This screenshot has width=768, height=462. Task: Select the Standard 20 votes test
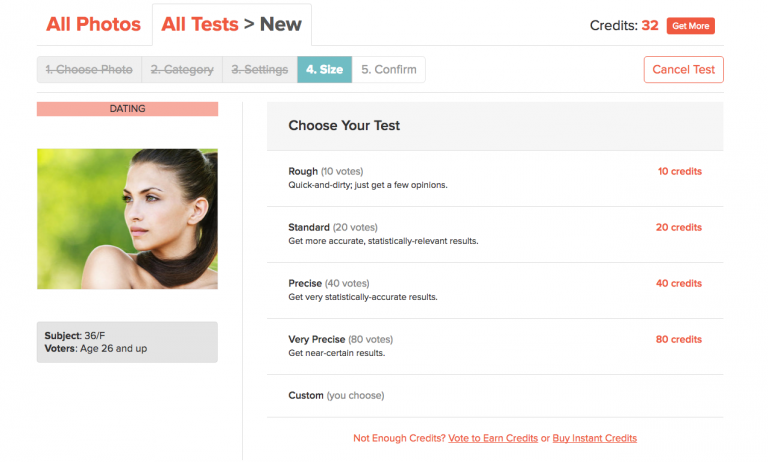coord(494,234)
